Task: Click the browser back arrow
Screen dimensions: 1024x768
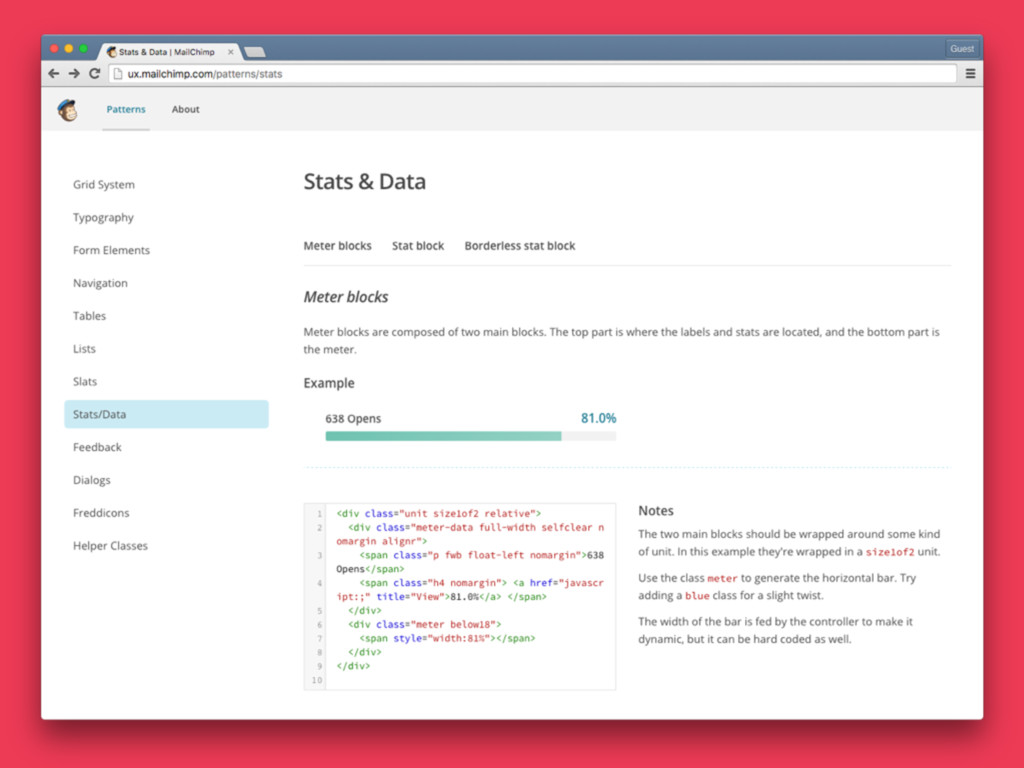Action: 54,73
